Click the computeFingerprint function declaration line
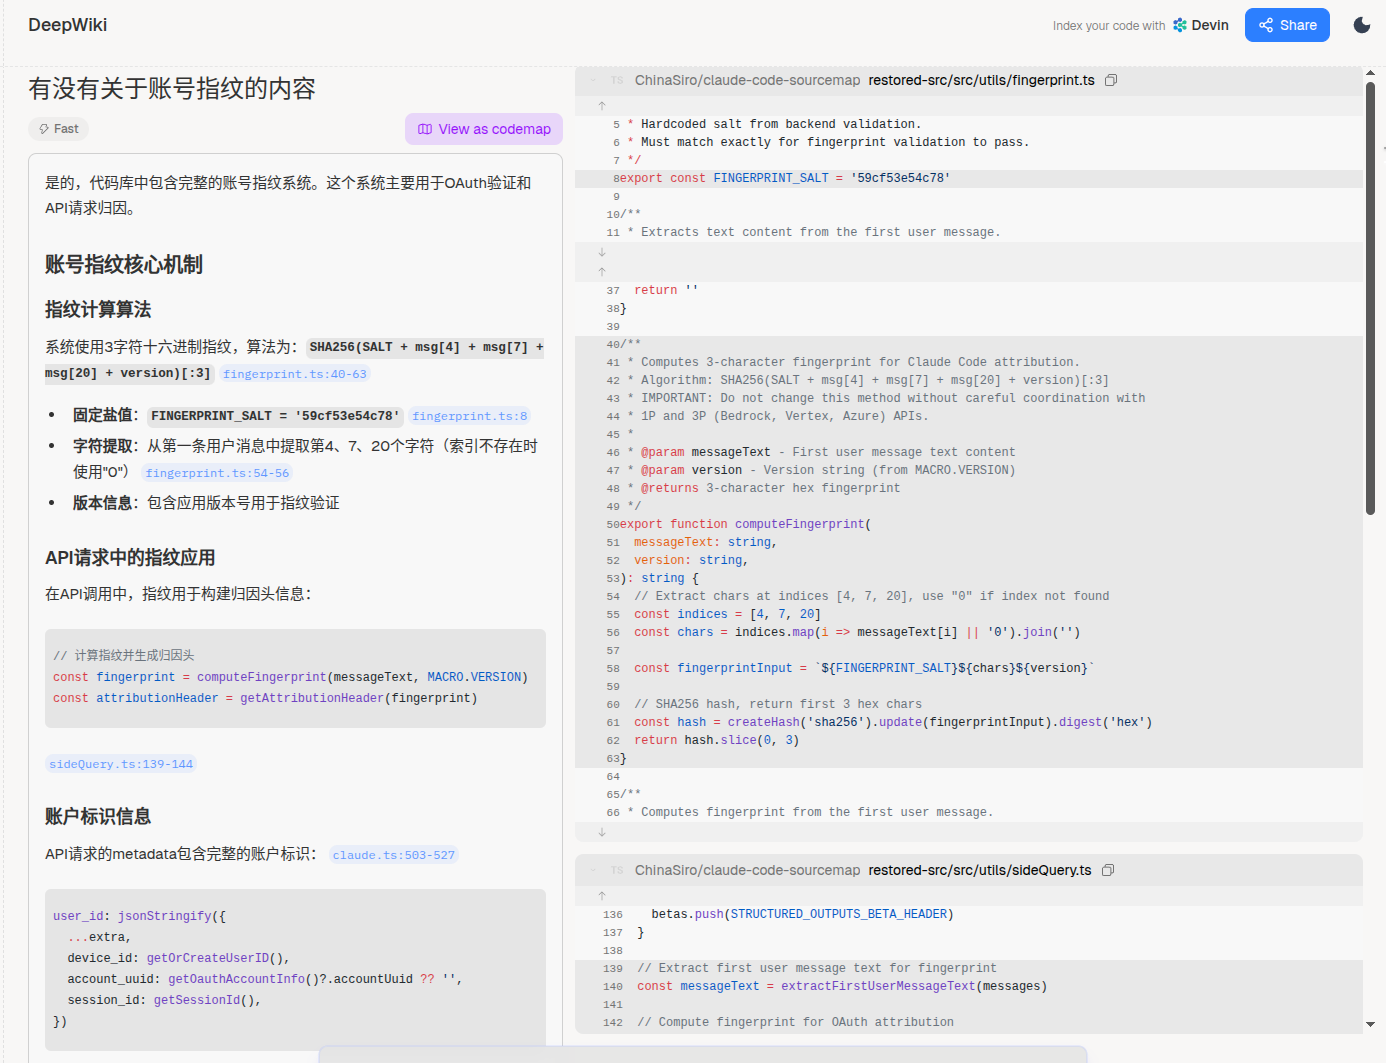The image size is (1386, 1063). point(969,524)
